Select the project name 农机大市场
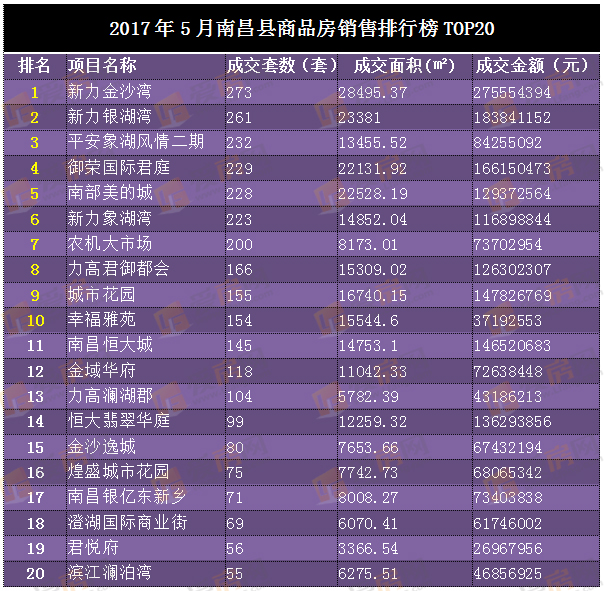The image size is (604, 591). (110, 243)
